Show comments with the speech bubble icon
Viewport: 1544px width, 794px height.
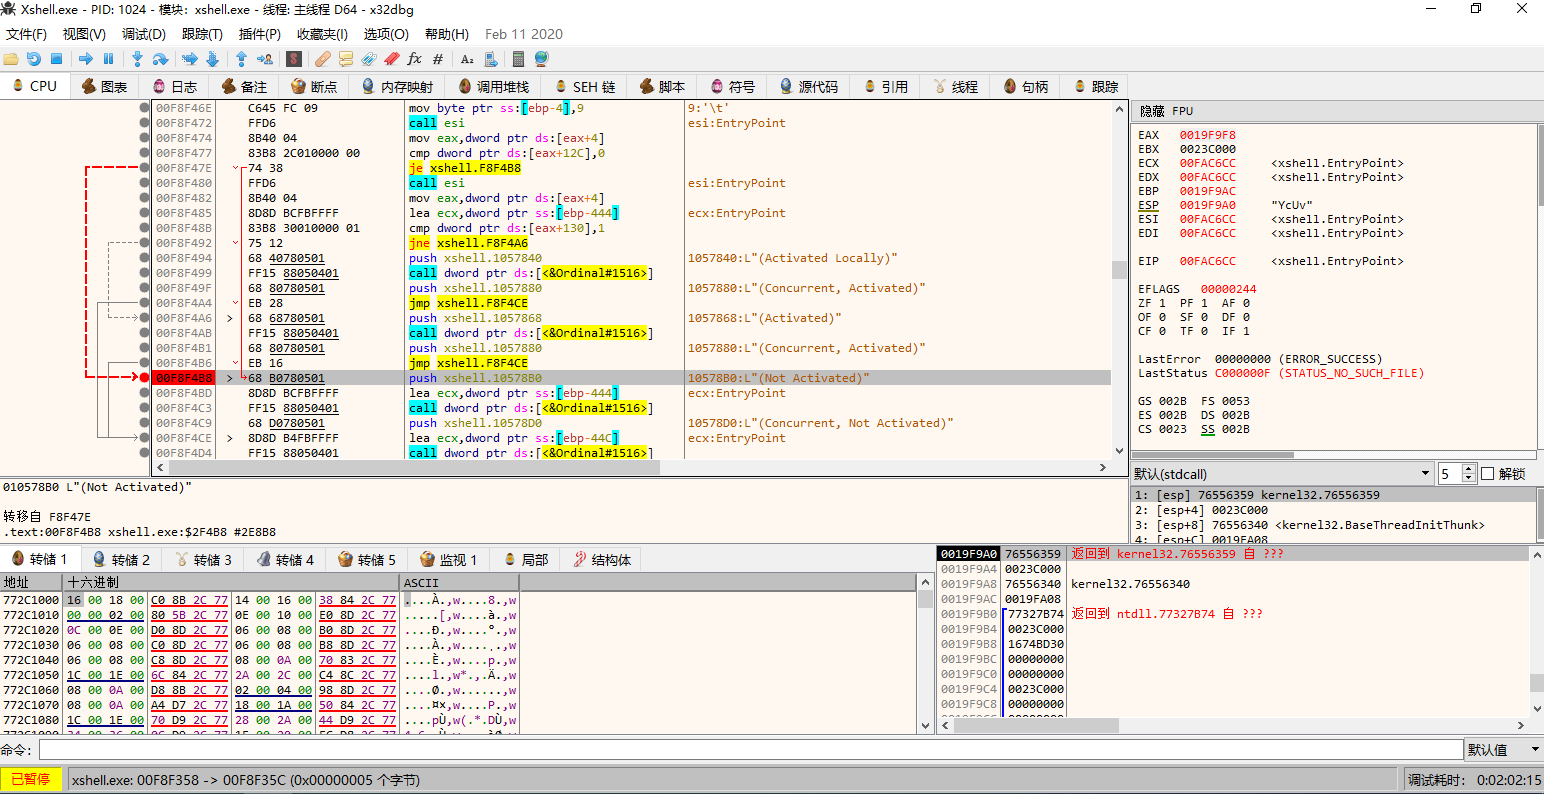tap(346, 59)
